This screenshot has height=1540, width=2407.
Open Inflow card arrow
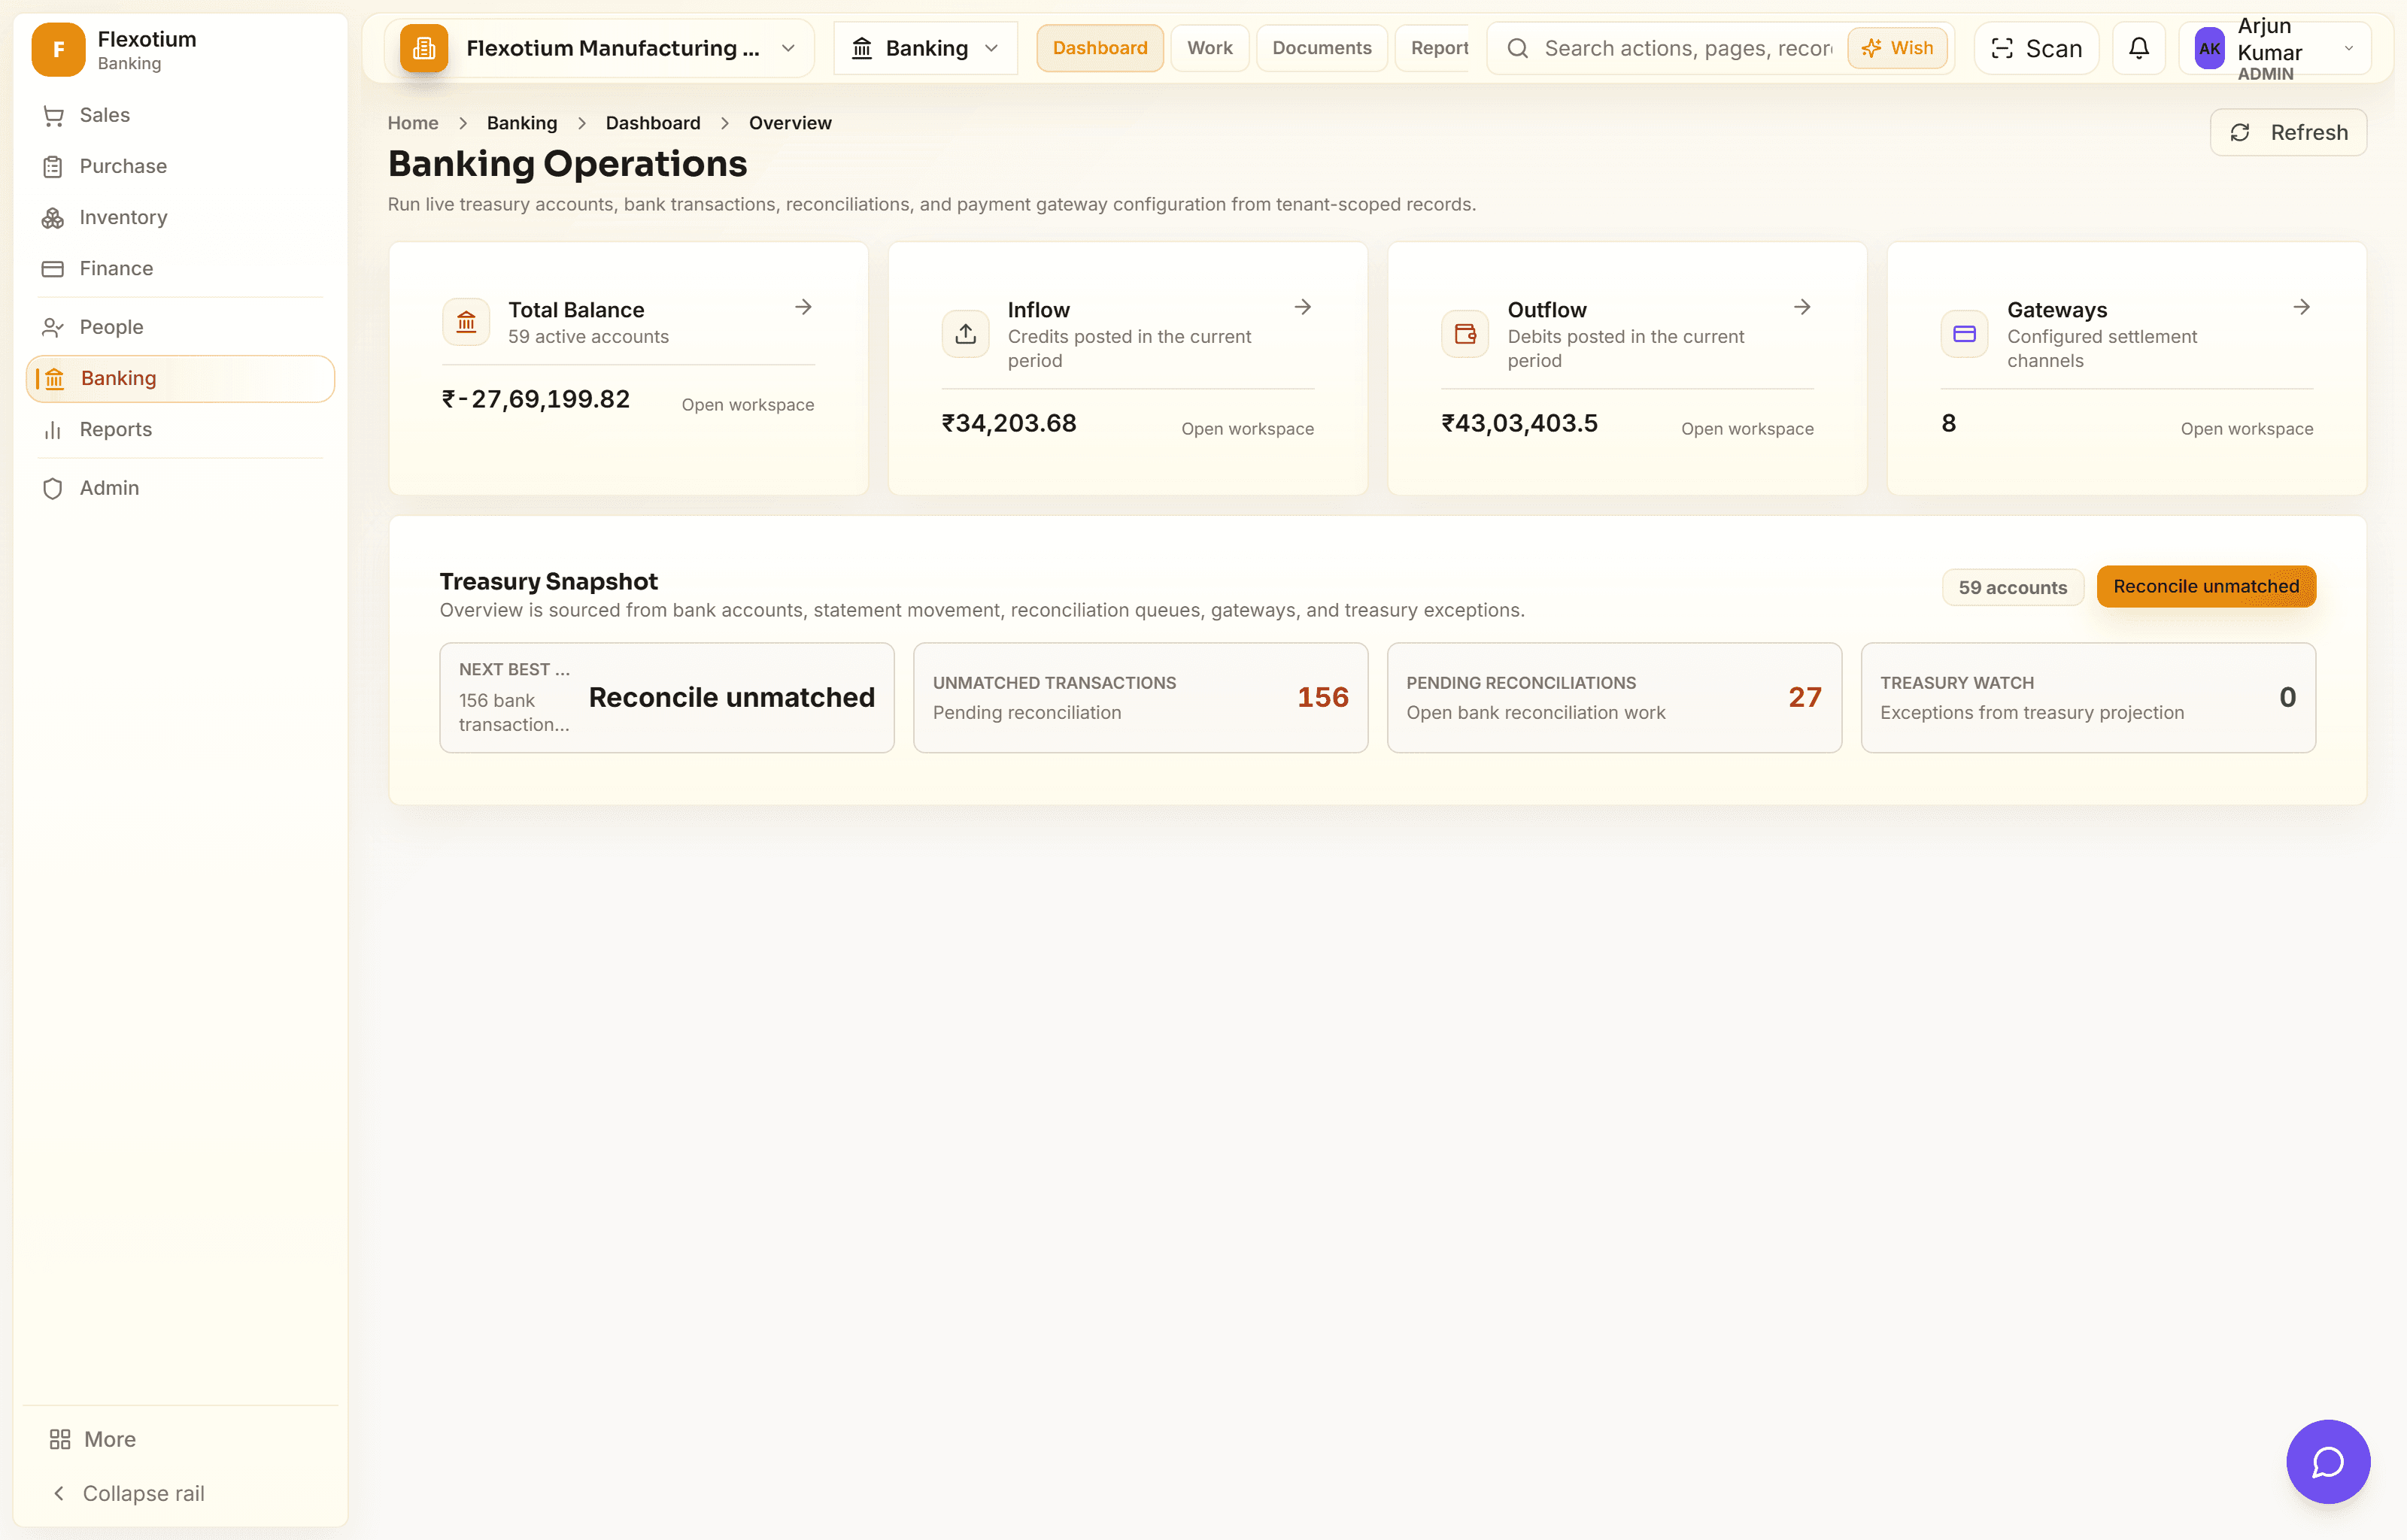(x=1302, y=307)
